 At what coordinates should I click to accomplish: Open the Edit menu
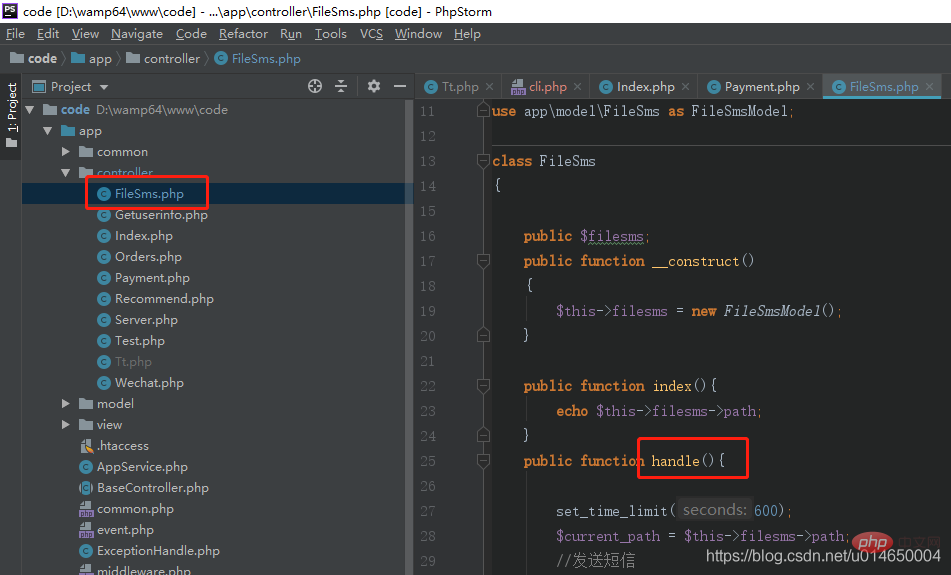[x=47, y=34]
